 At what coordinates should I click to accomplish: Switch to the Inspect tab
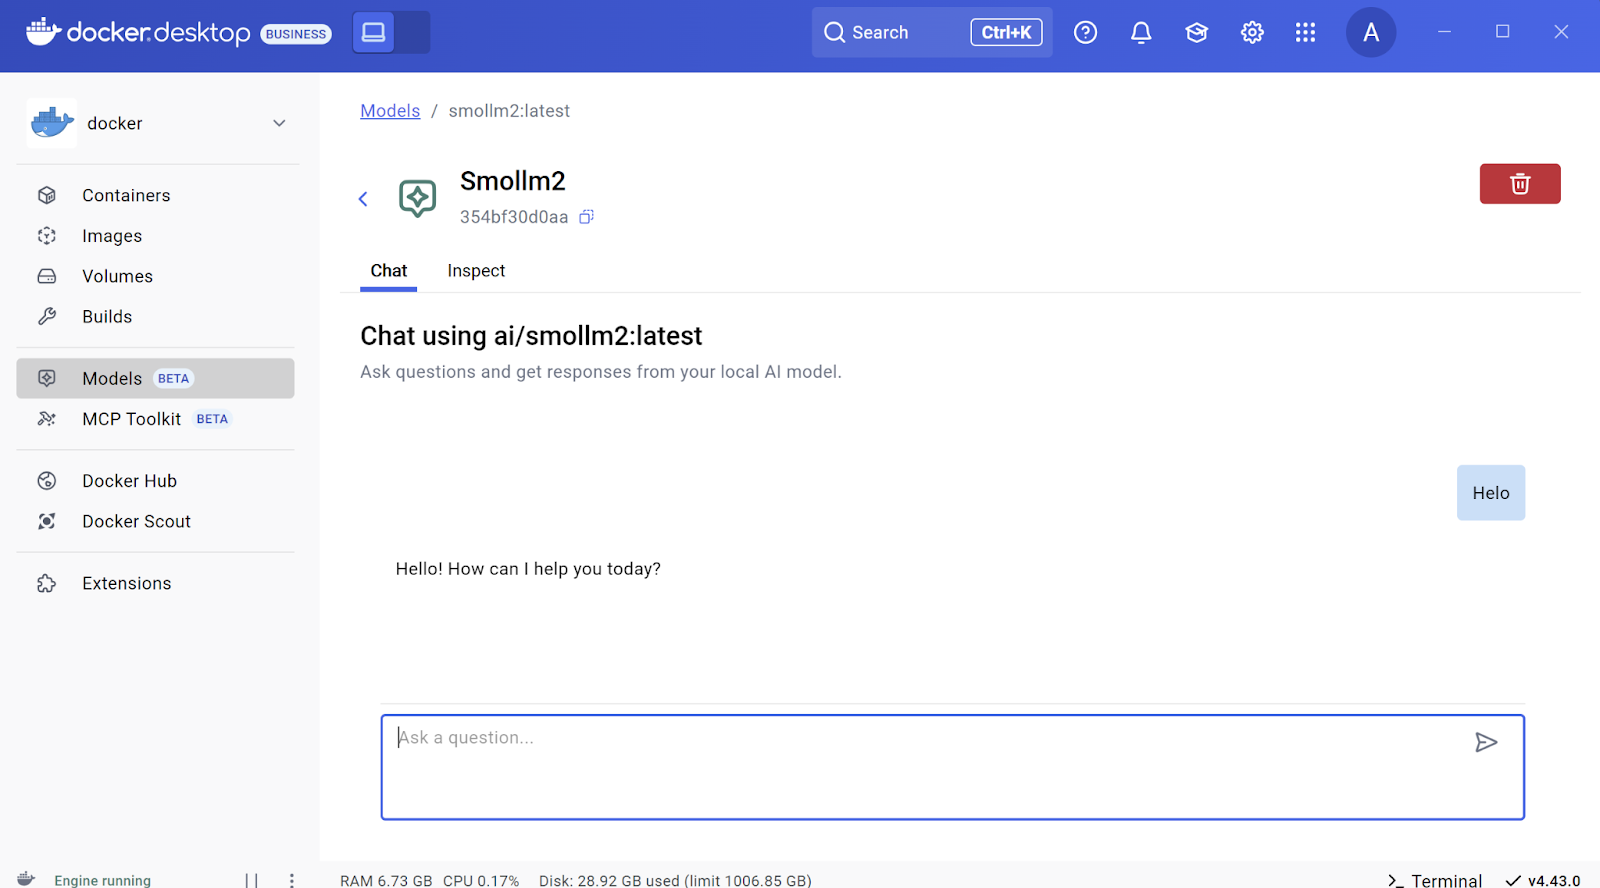click(x=476, y=271)
